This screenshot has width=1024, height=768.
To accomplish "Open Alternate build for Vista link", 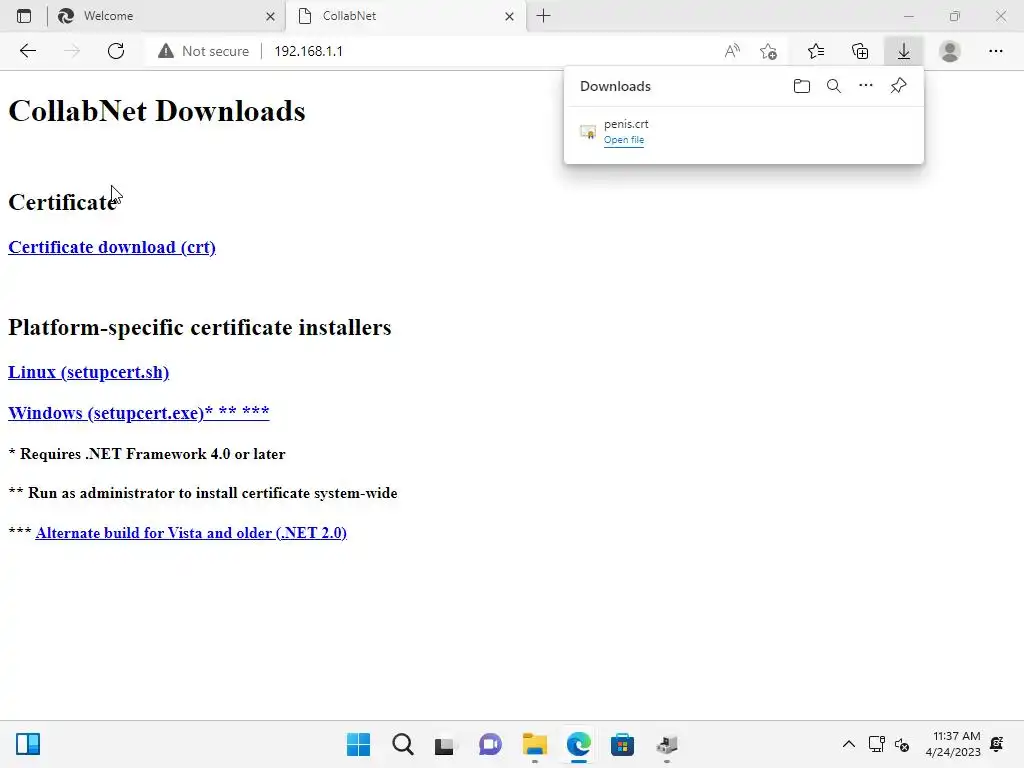I will (191, 533).
